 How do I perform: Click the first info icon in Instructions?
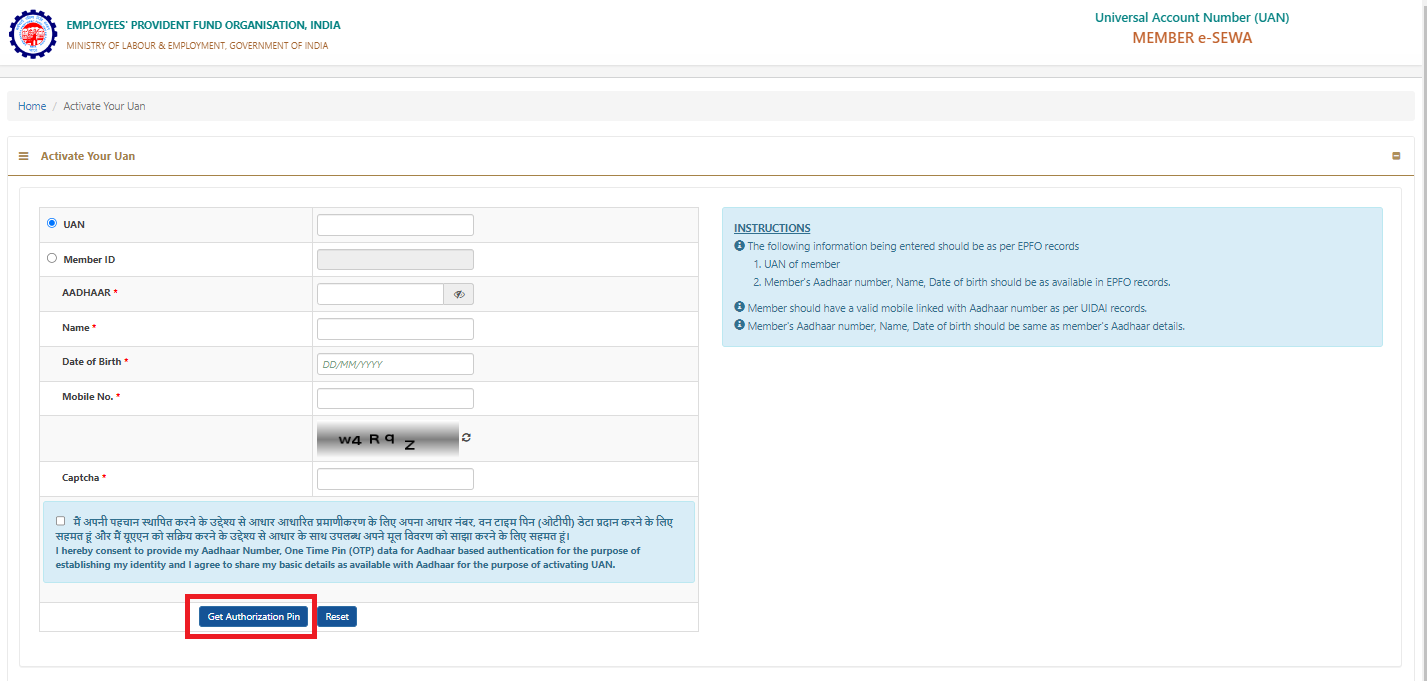click(739, 246)
